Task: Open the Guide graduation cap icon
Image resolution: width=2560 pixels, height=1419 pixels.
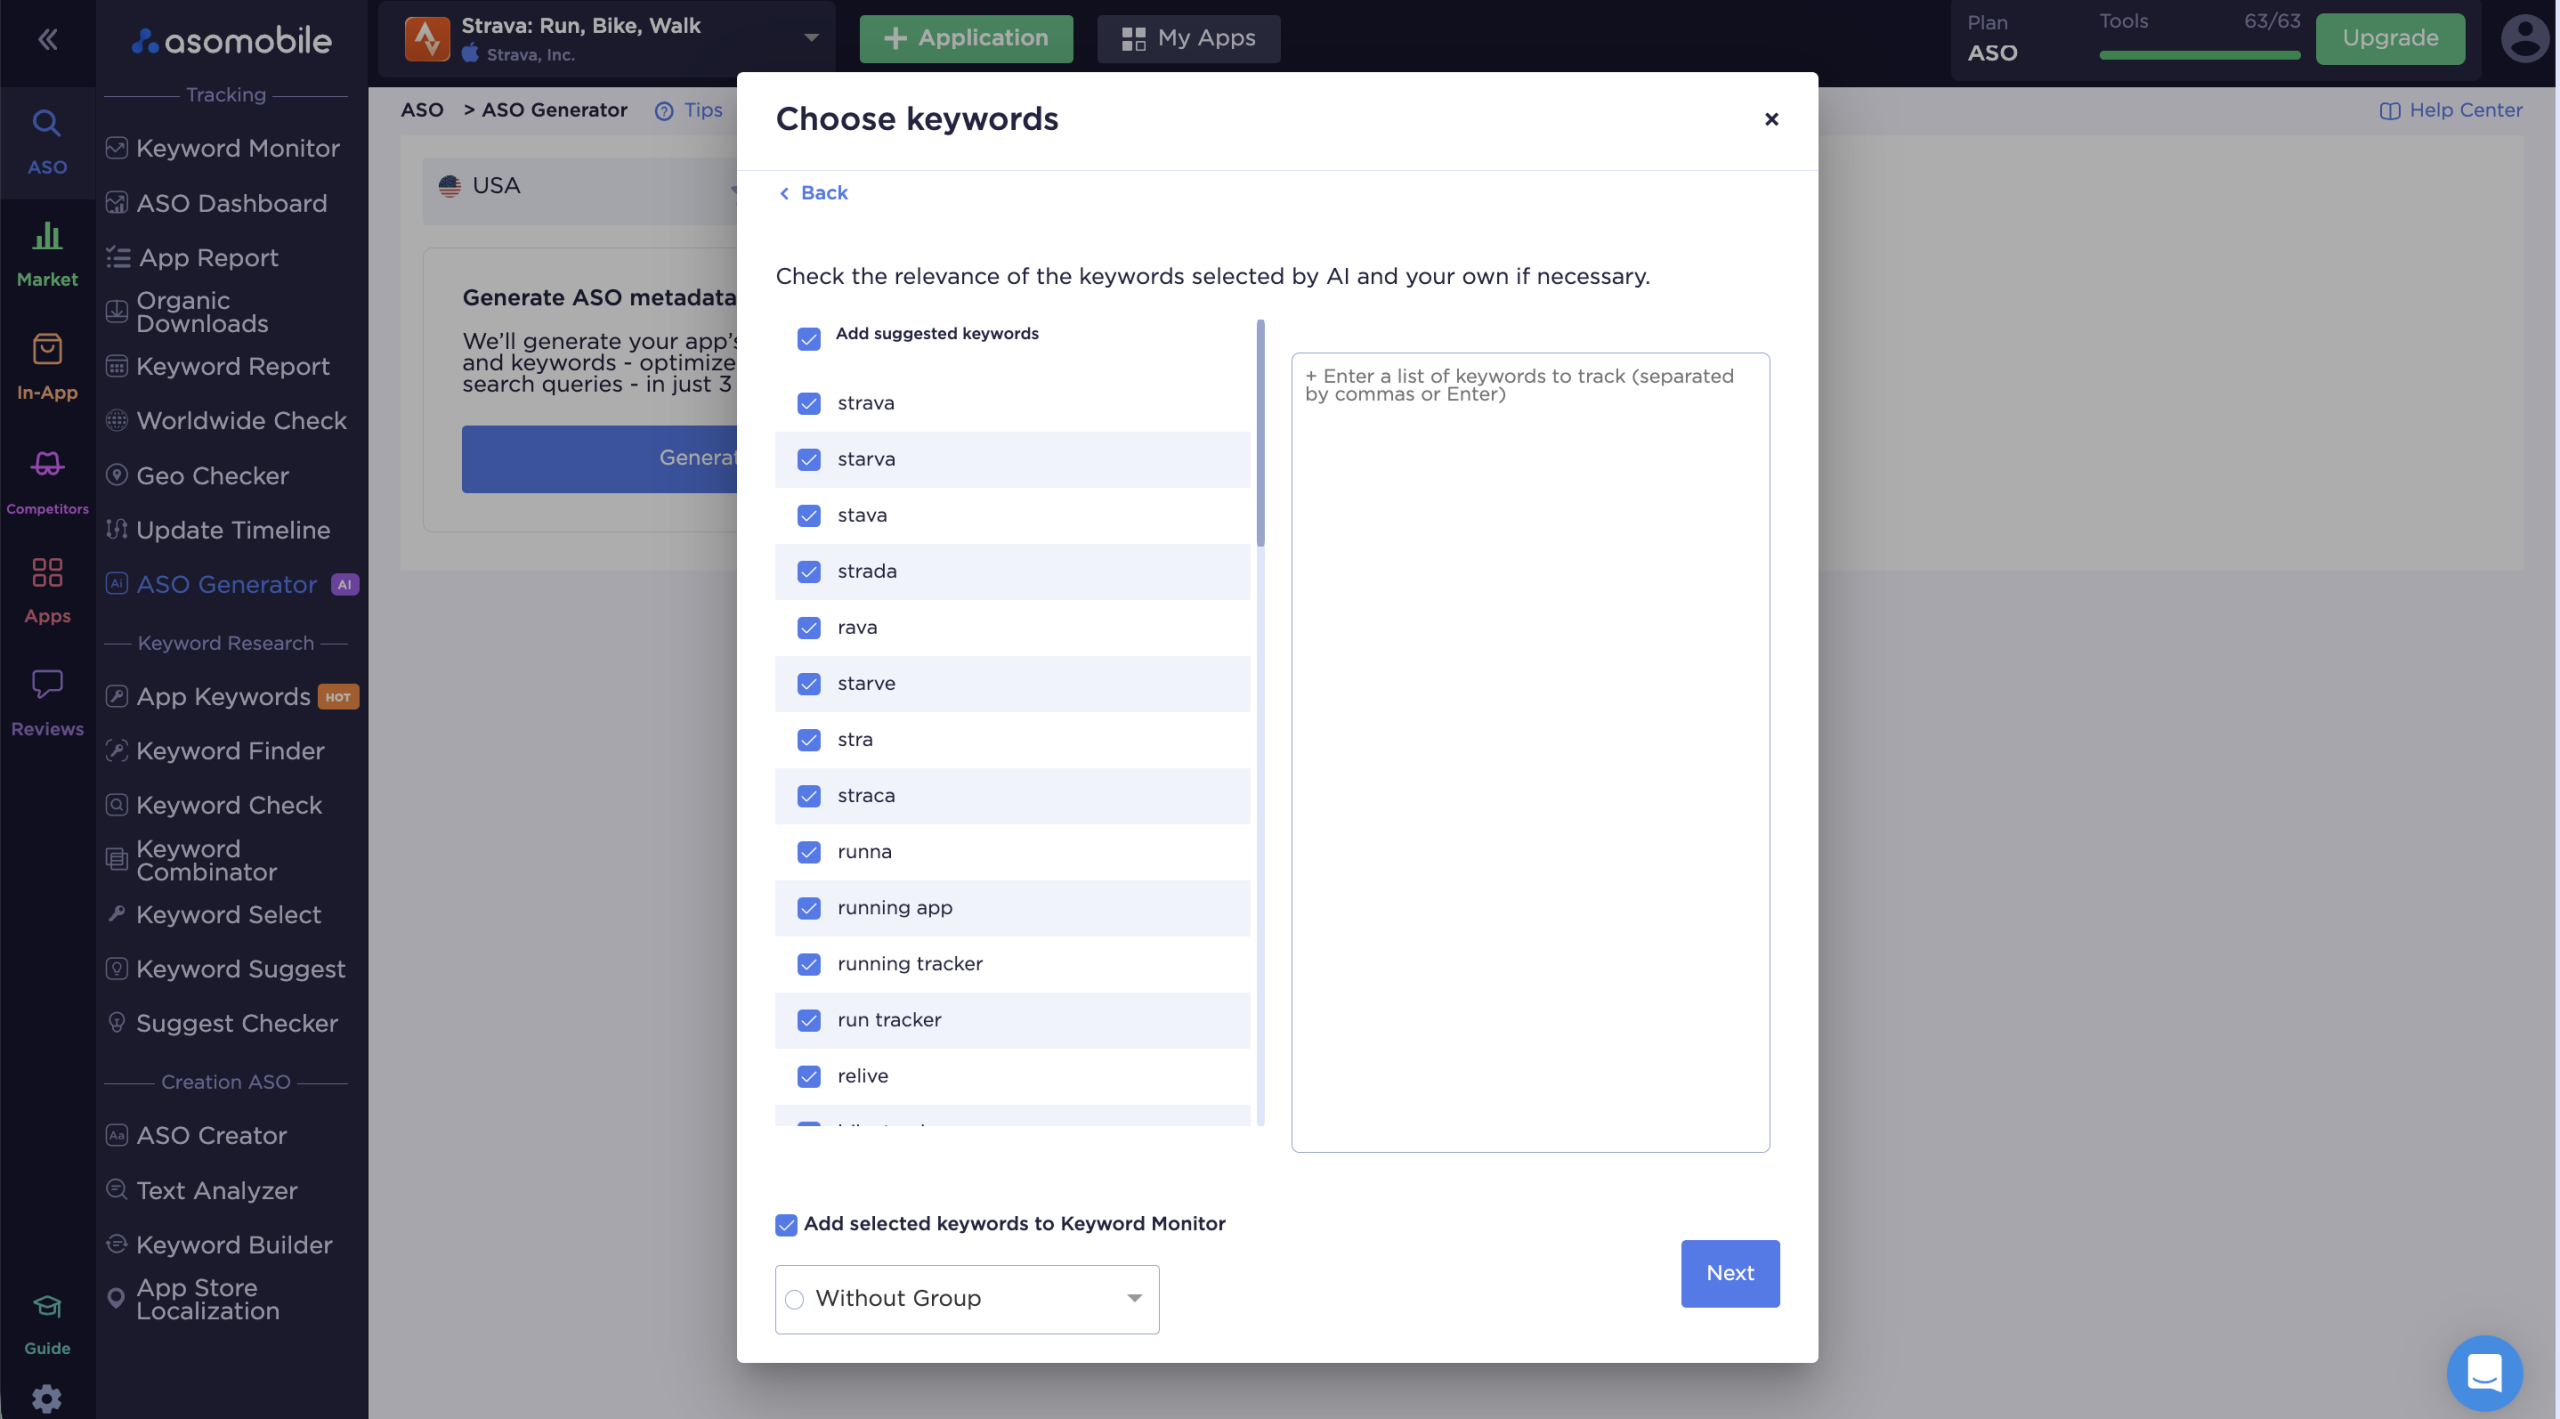Action: coord(47,1306)
